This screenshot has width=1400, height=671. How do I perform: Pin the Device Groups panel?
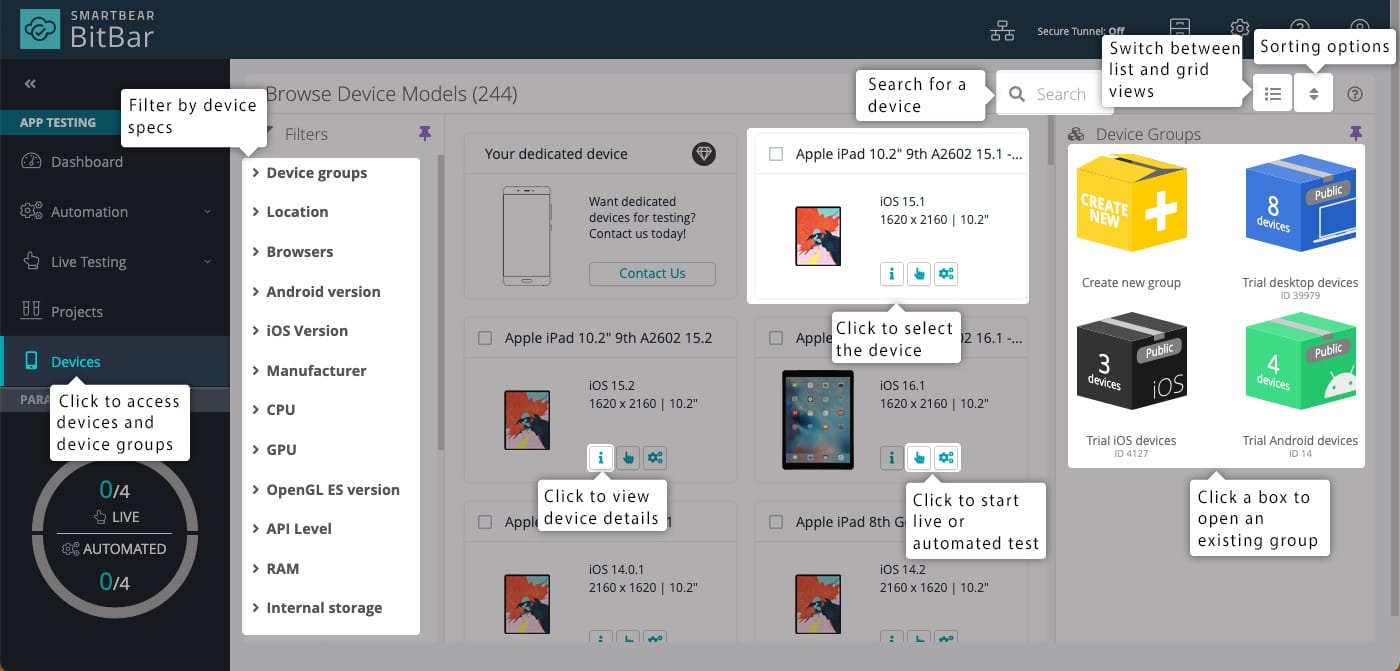(x=1356, y=133)
